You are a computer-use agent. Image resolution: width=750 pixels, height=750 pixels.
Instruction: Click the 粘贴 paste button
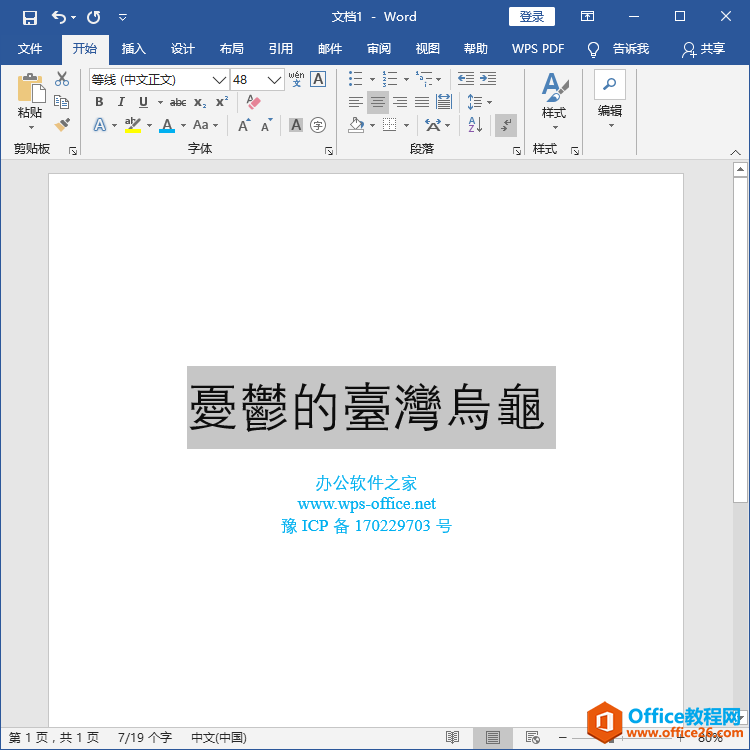click(x=30, y=102)
